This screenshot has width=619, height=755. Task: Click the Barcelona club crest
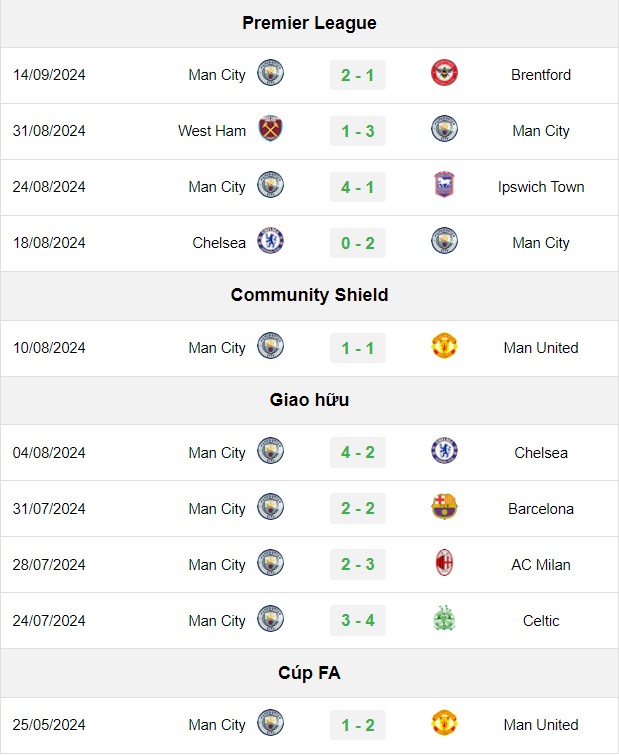pos(444,507)
